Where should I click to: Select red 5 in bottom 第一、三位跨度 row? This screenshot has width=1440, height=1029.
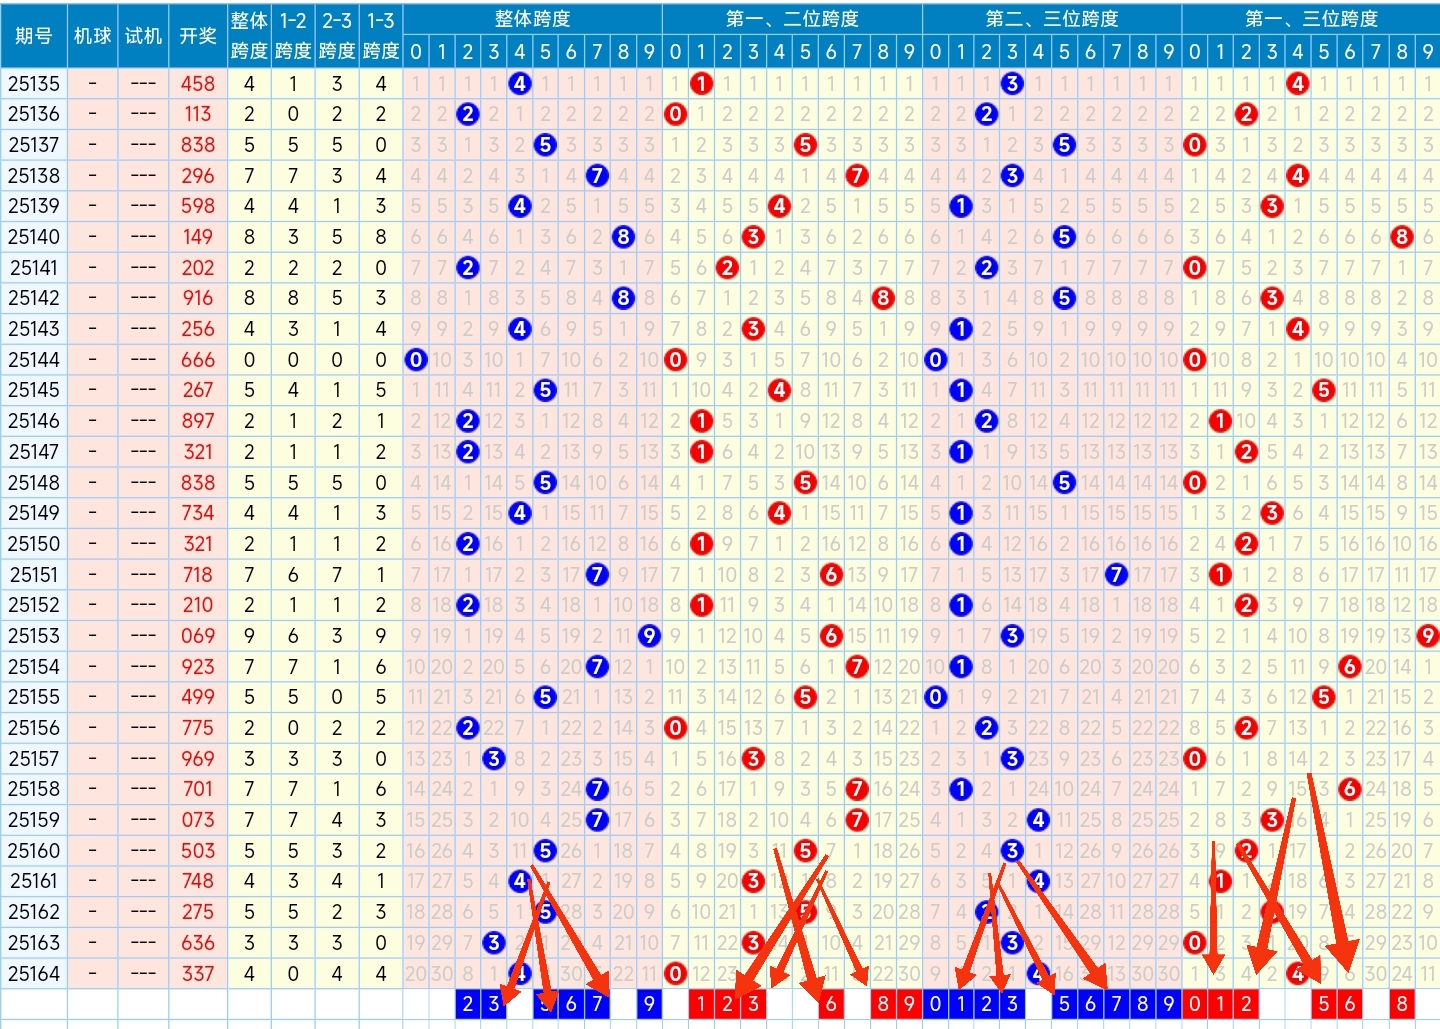point(1323,1003)
